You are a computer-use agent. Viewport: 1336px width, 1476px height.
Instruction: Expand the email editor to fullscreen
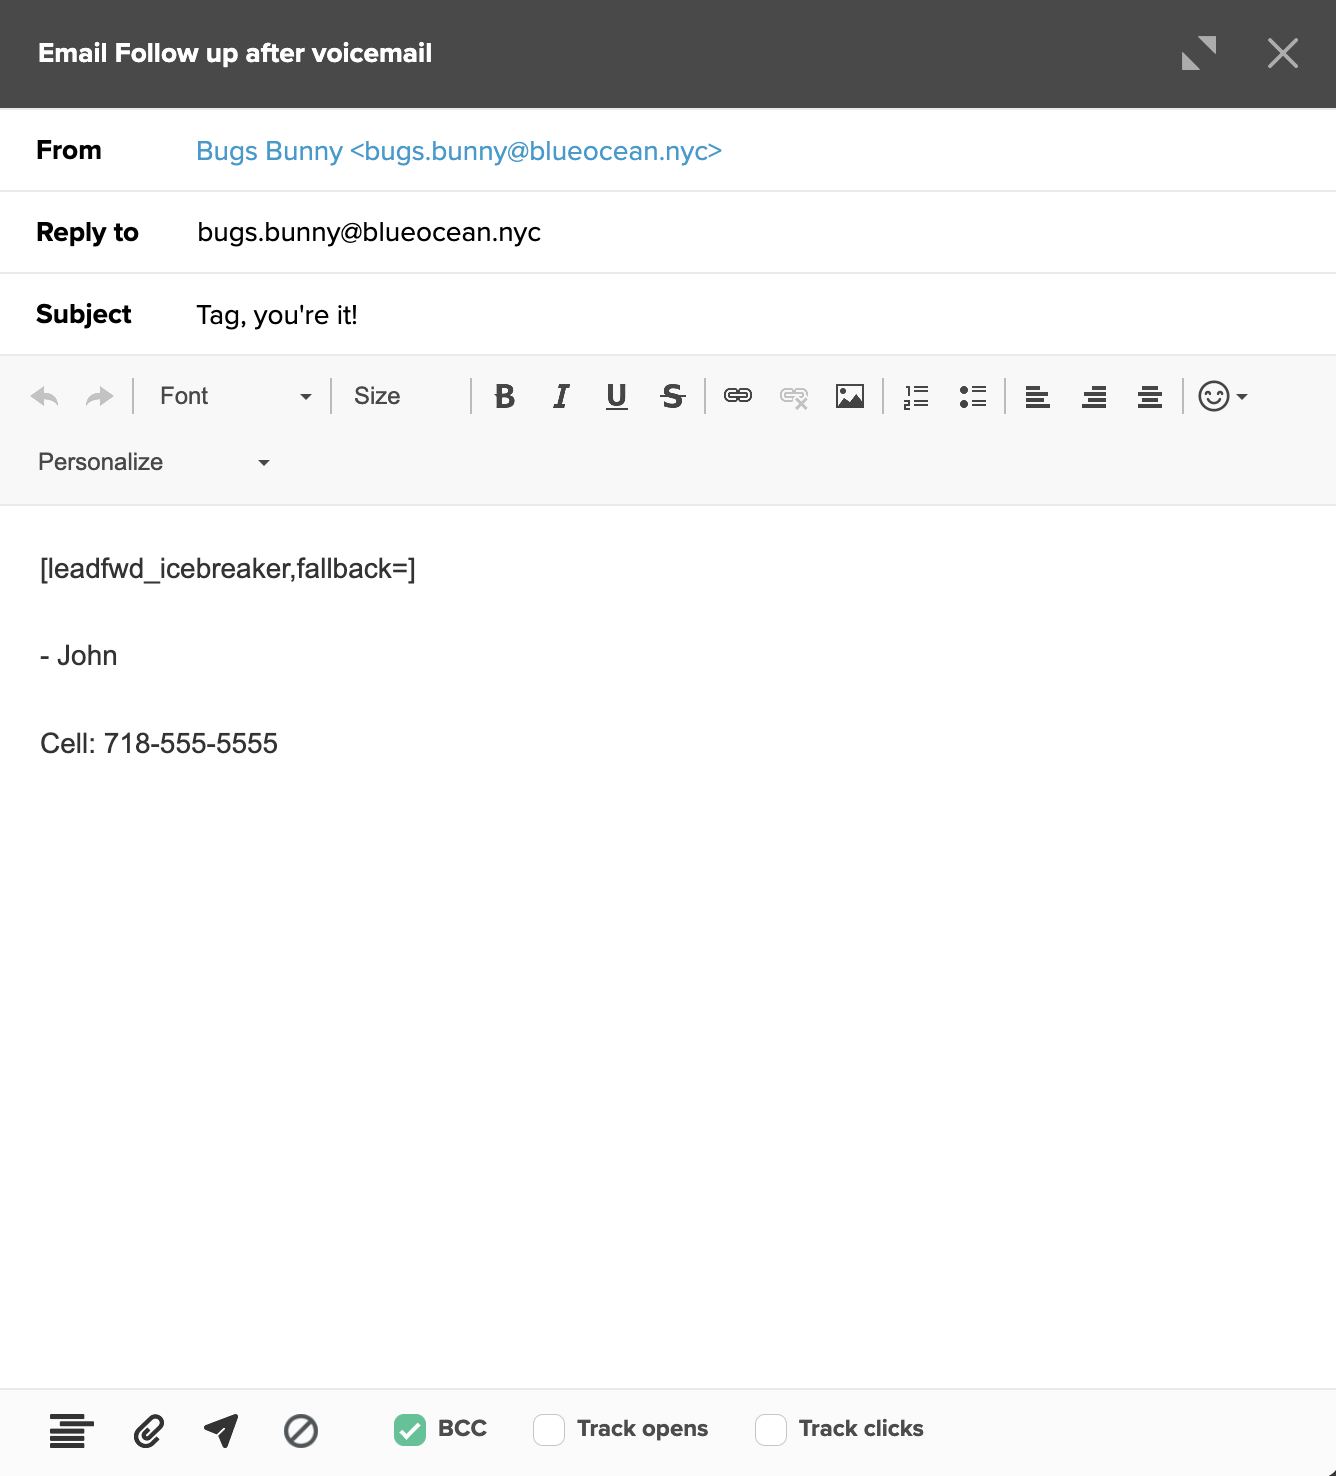[1199, 53]
